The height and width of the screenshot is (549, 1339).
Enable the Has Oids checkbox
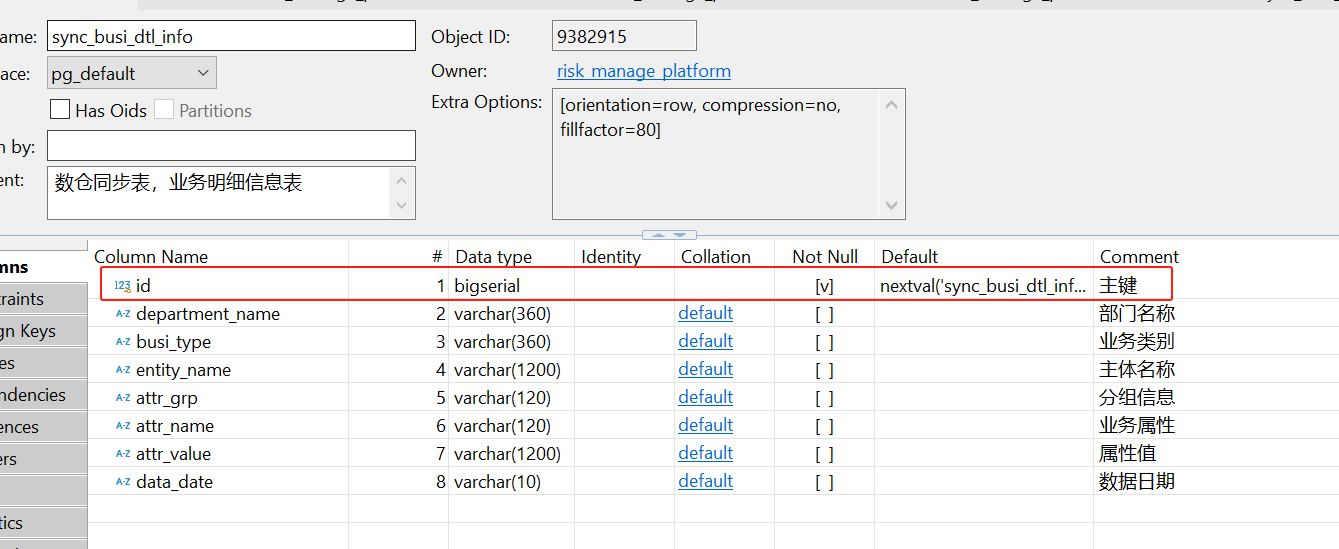pyautogui.click(x=60, y=110)
